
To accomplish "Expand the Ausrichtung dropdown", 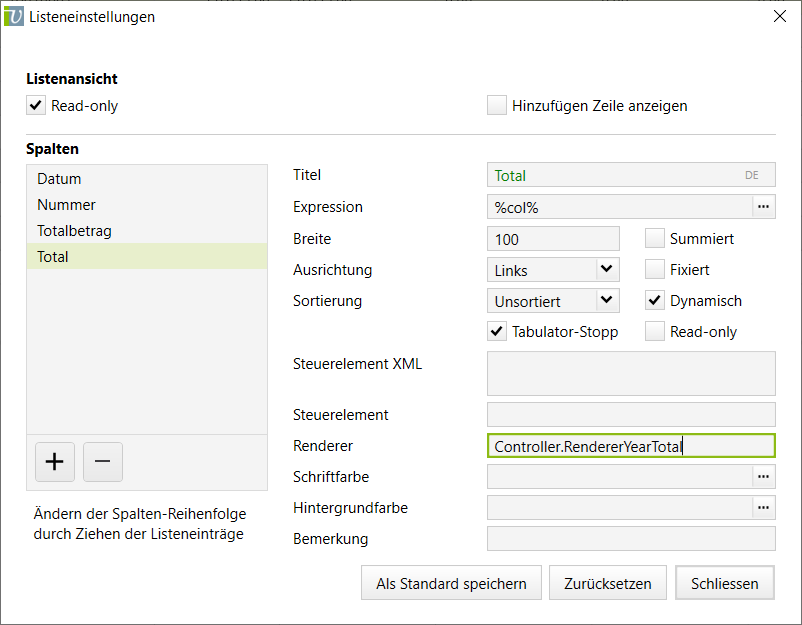I will point(606,270).
